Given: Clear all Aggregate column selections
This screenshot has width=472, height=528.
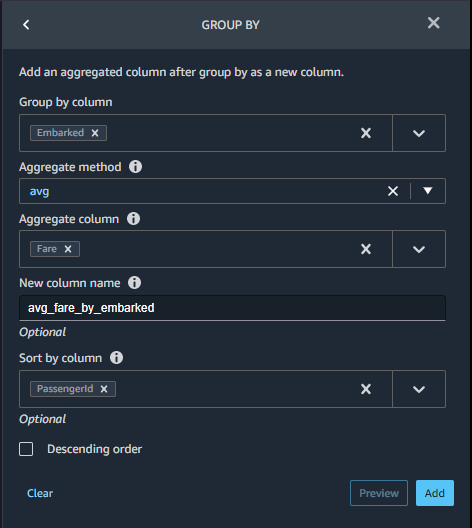Looking at the screenshot, I should coord(366,249).
